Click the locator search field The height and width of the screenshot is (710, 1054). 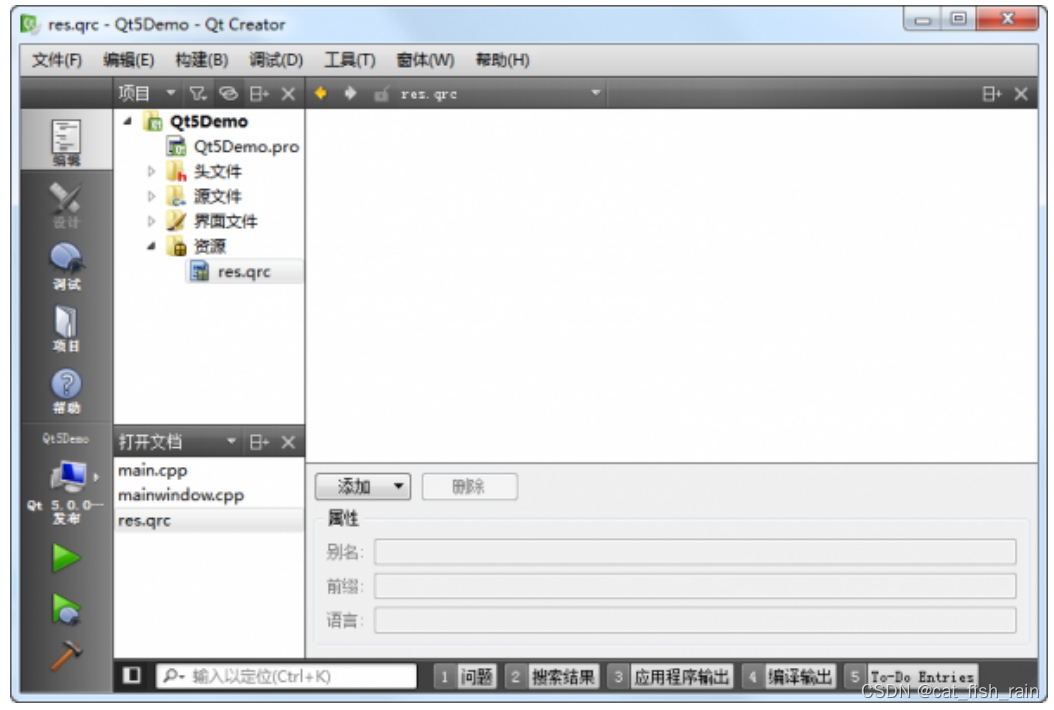point(286,676)
